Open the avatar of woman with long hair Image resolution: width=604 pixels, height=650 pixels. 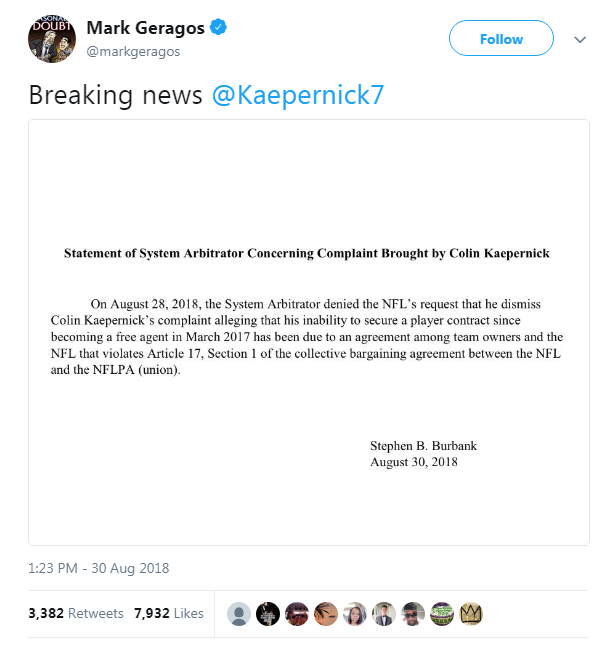tap(355, 614)
